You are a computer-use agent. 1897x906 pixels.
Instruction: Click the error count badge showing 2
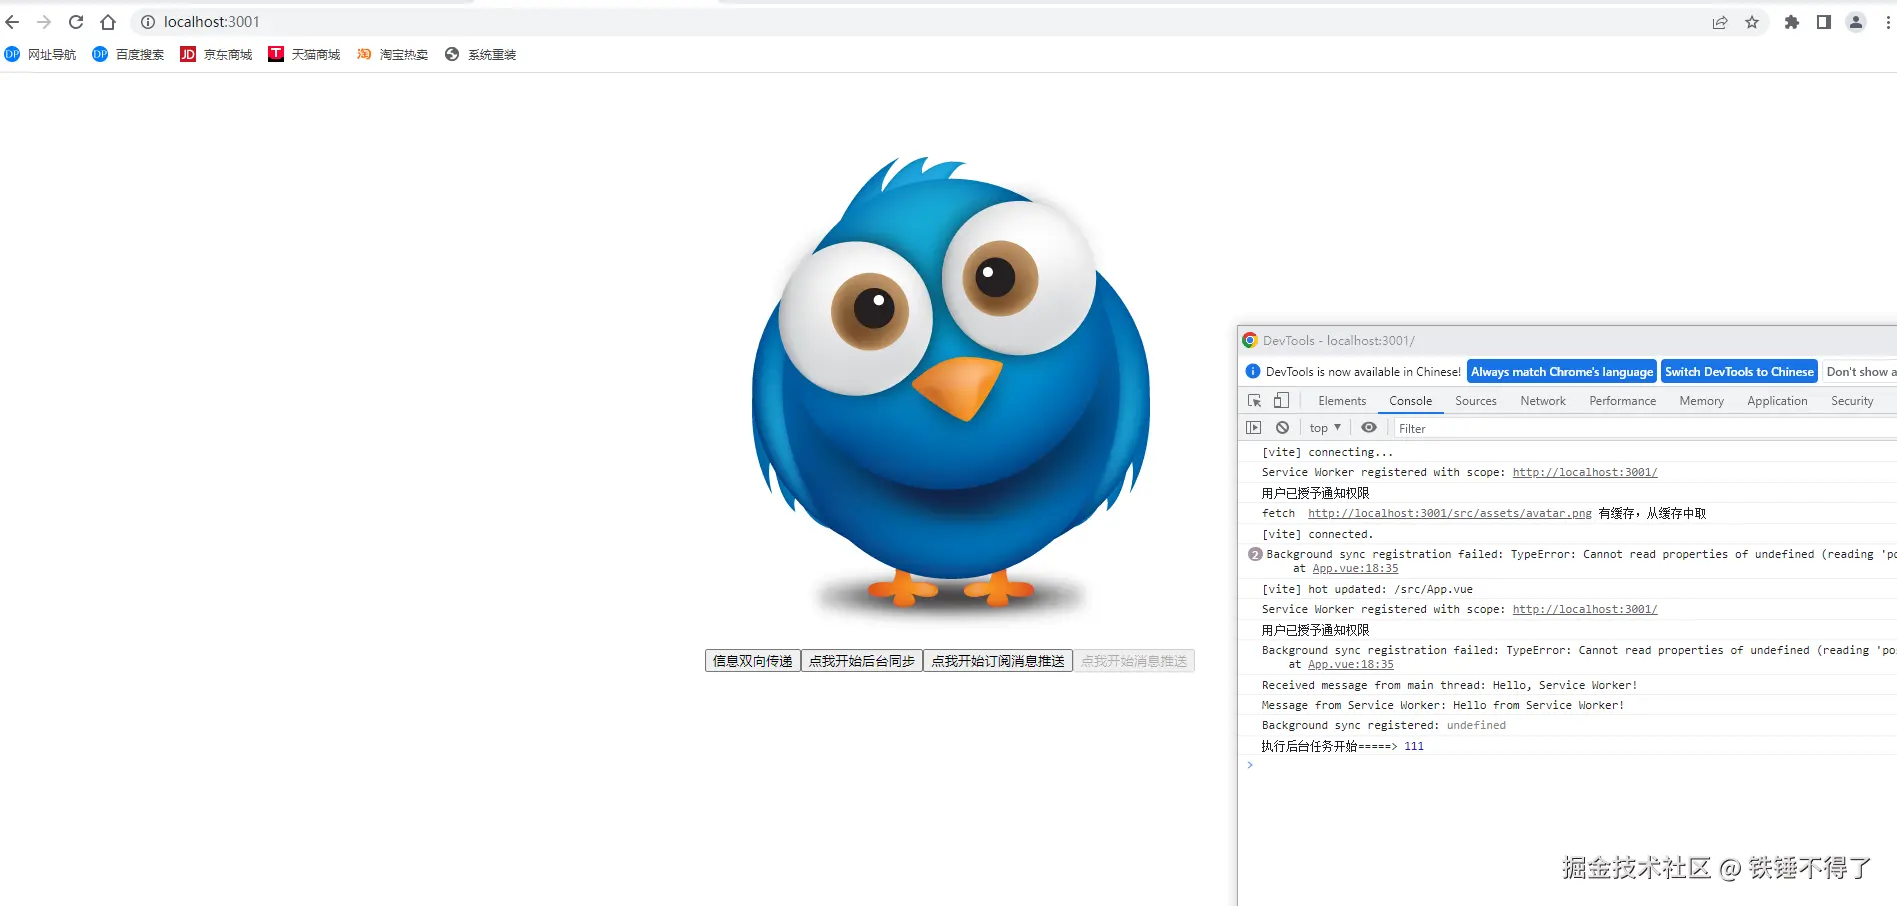tap(1255, 555)
